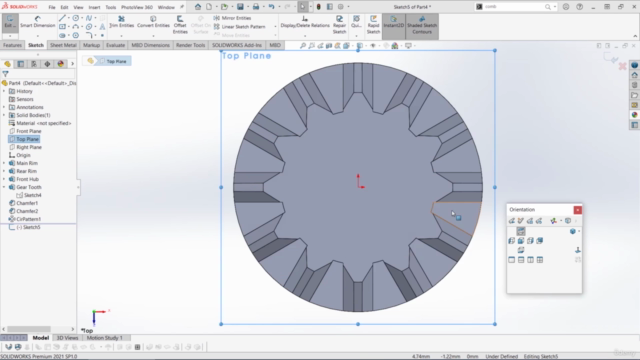The image size is (640, 360).
Task: Open the Help question mark icon
Action: [580, 7]
